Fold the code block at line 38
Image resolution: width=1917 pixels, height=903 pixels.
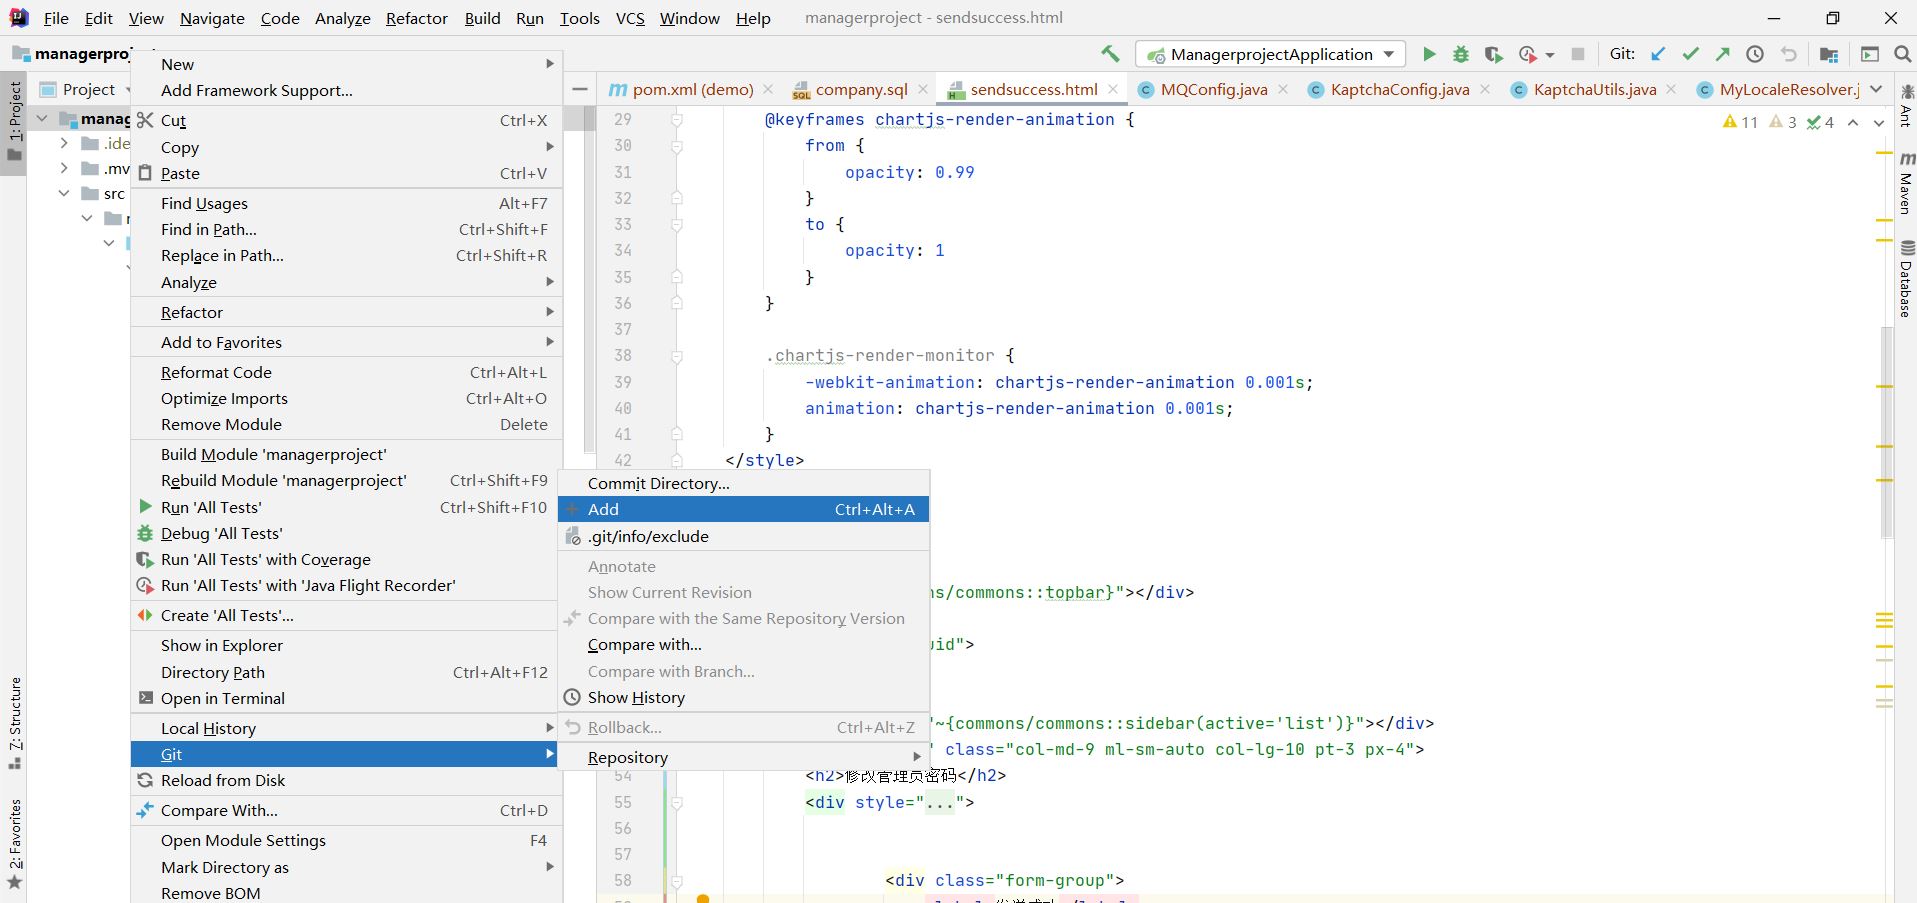[x=677, y=356]
